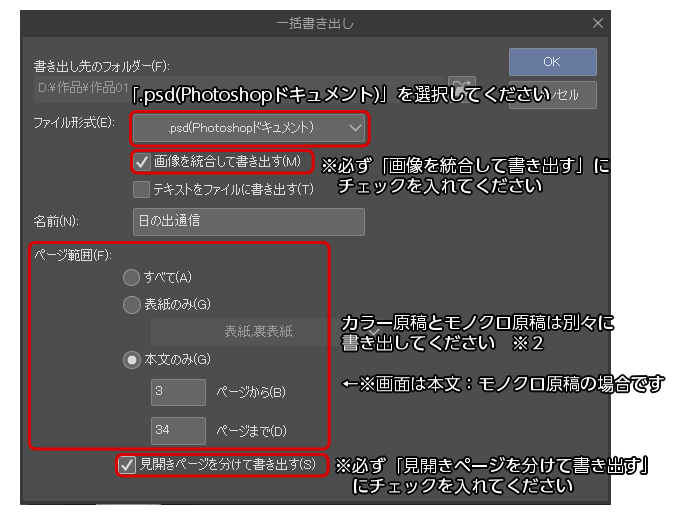Click the ページ範囲(F) label
700x514 pixels.
point(73,255)
